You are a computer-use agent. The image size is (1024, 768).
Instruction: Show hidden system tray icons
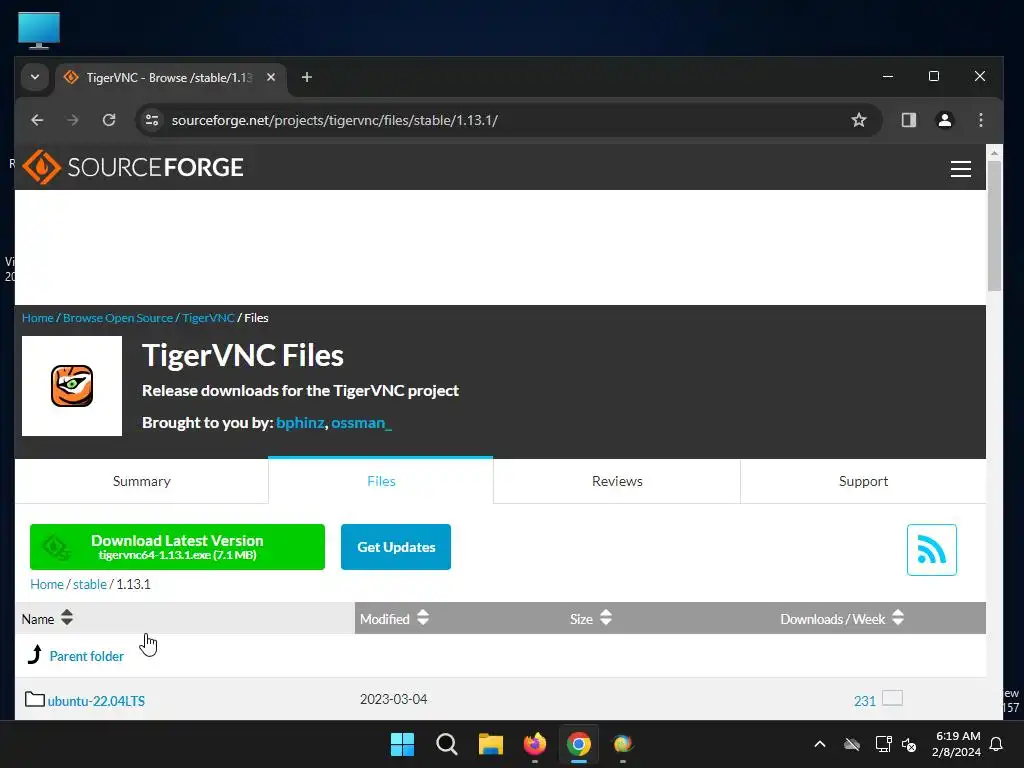820,744
